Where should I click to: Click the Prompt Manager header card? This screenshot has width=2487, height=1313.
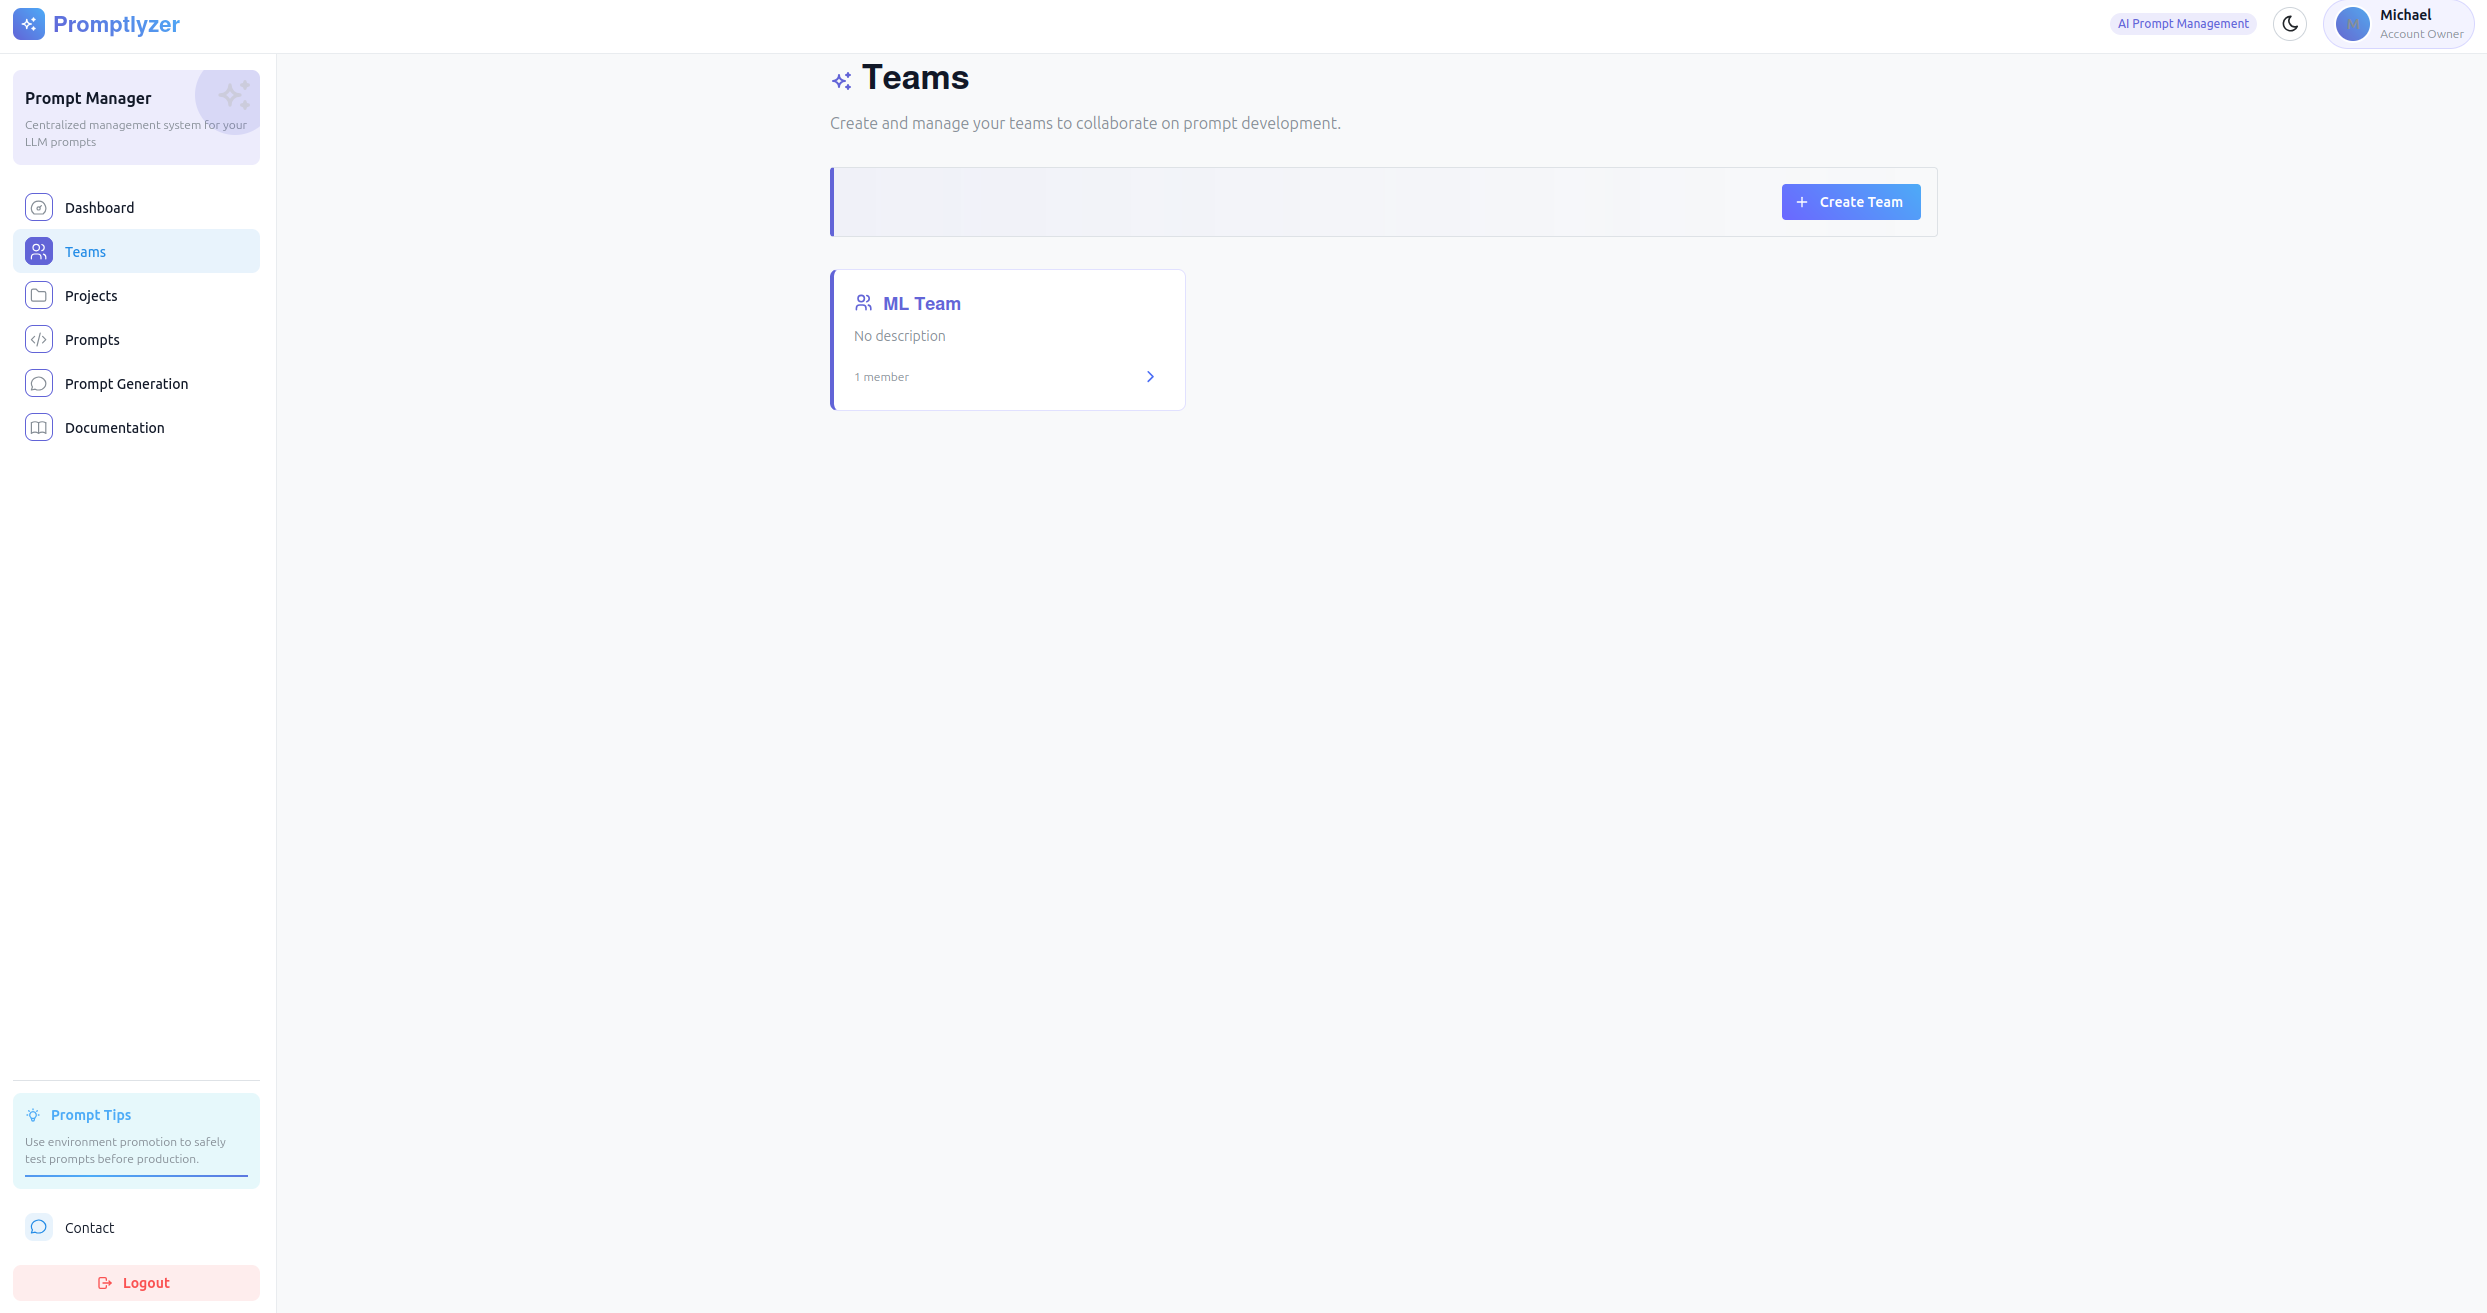(x=136, y=117)
